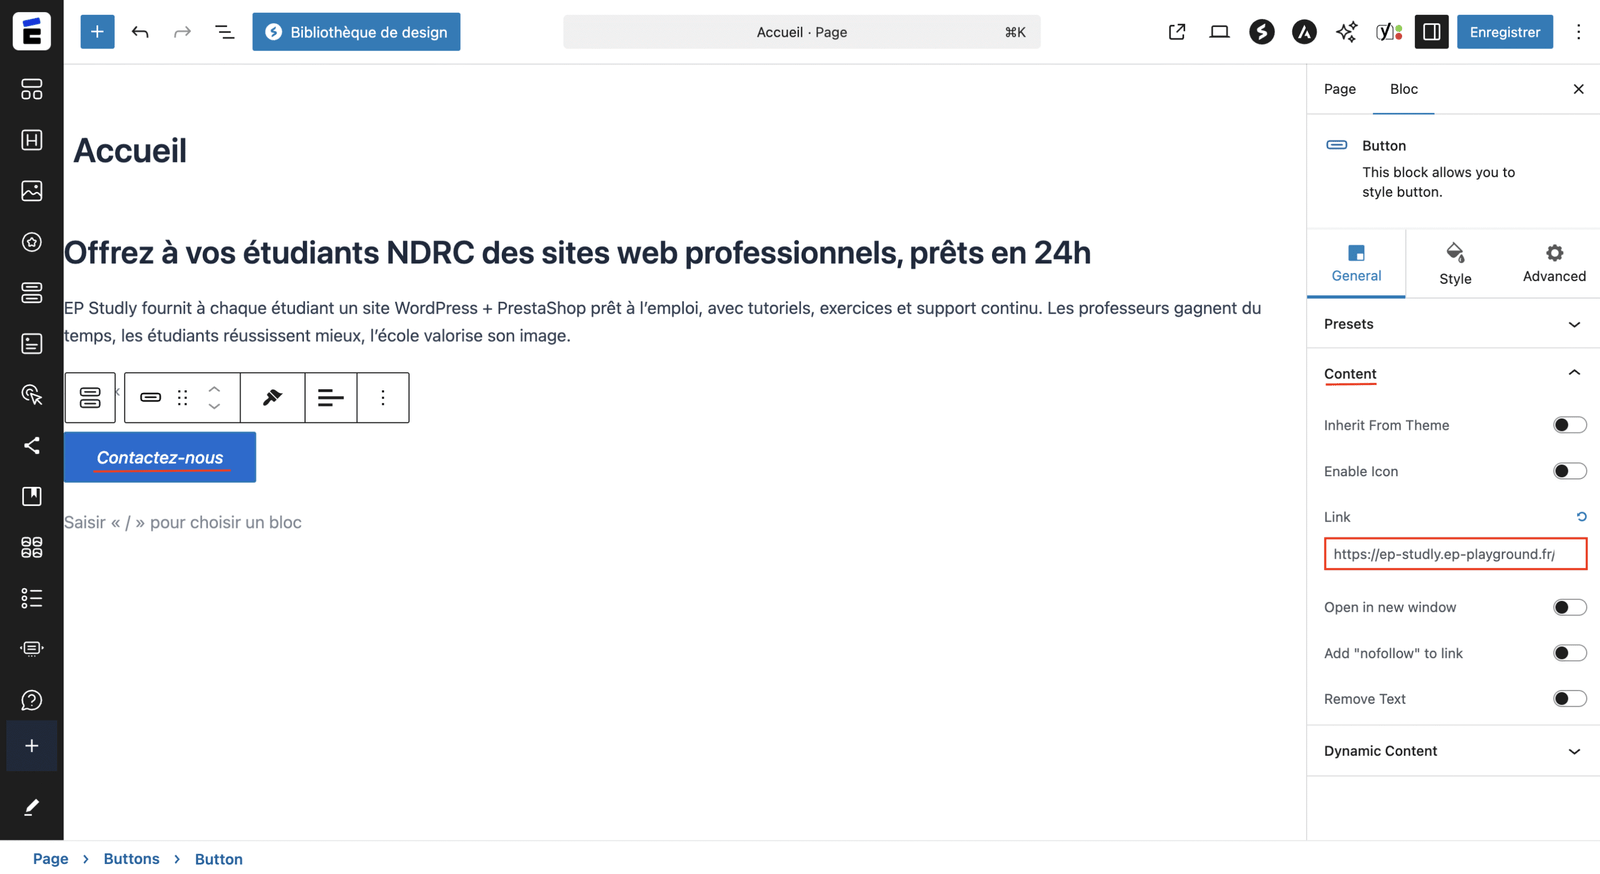Click the Astra settings circle icon
The height and width of the screenshot is (874, 1600).
[x=1304, y=32]
